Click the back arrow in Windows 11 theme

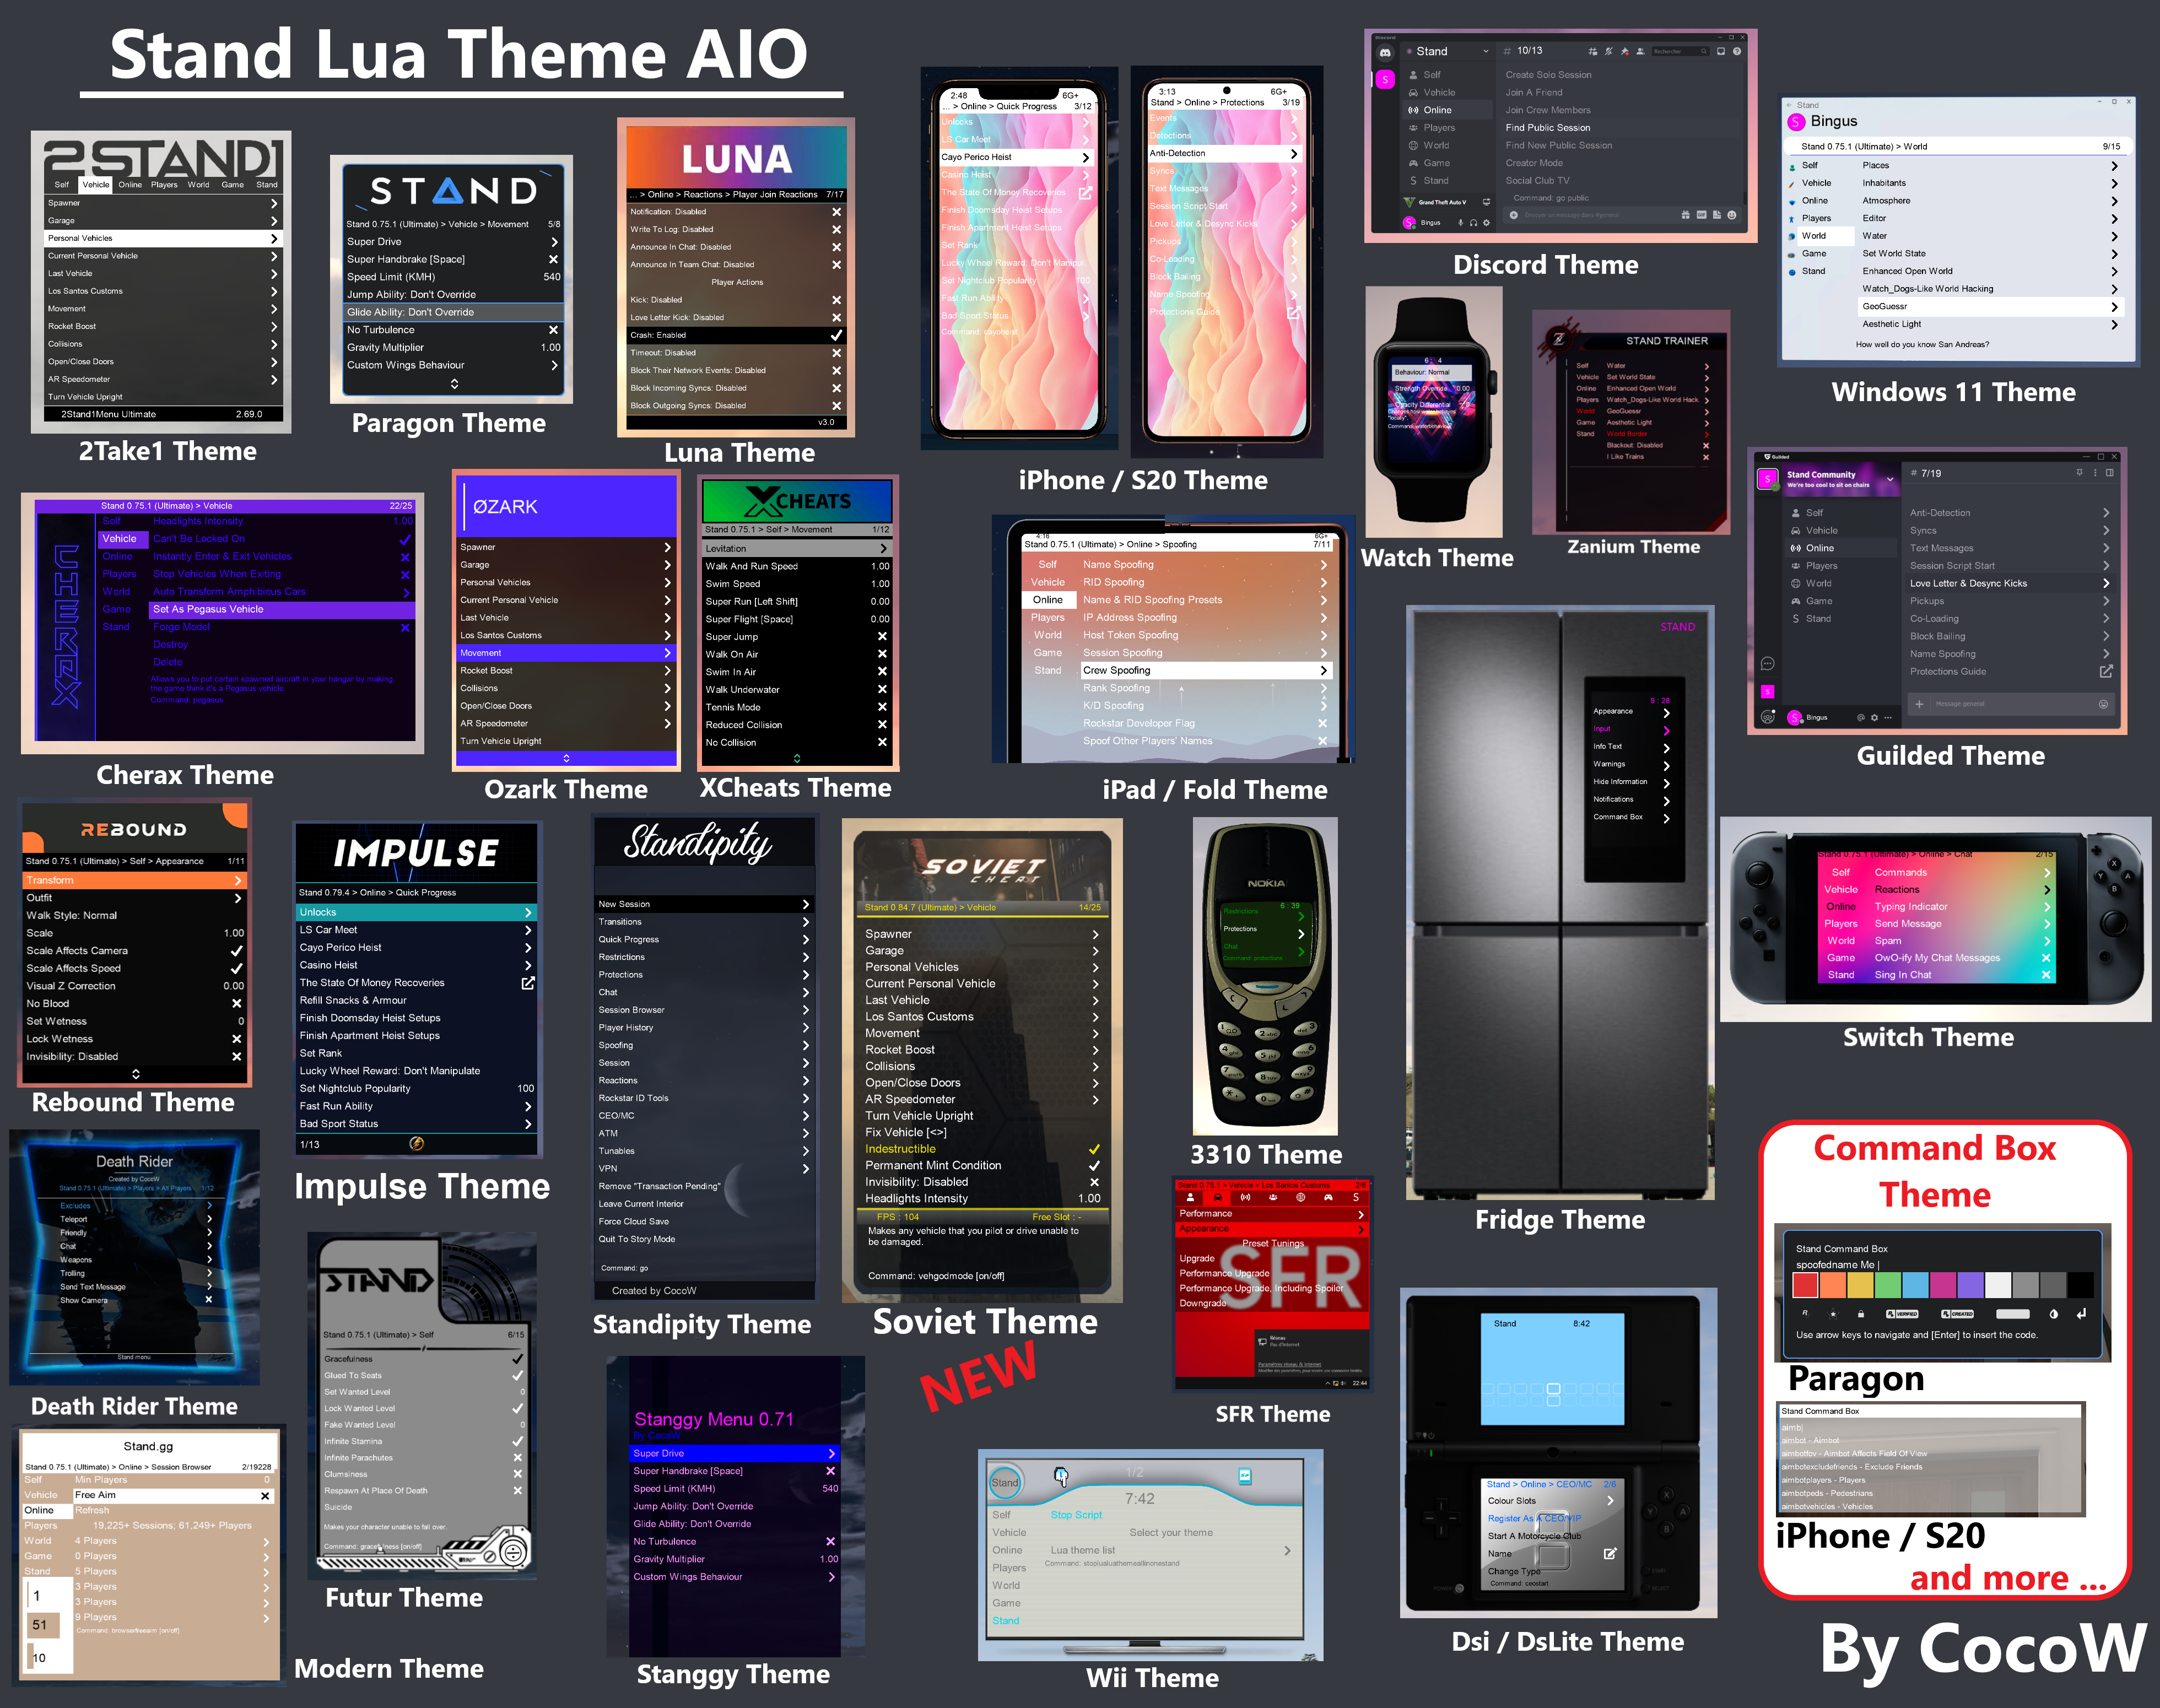click(1790, 105)
